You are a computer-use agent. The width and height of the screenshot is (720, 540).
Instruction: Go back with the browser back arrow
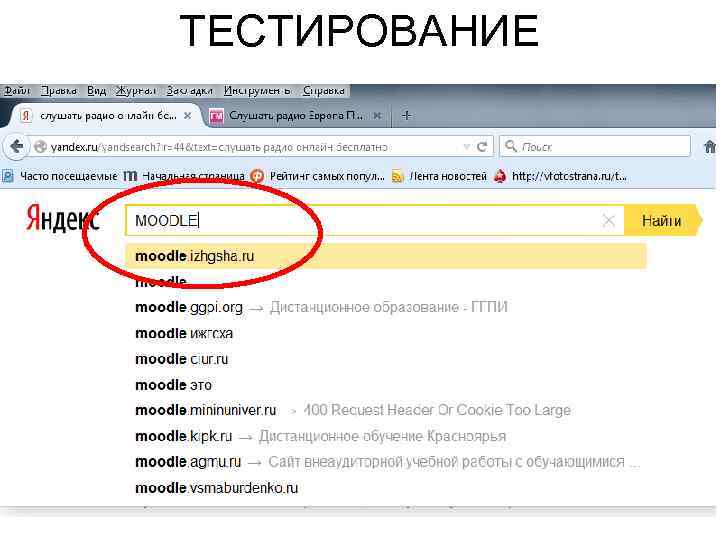[x=17, y=147]
